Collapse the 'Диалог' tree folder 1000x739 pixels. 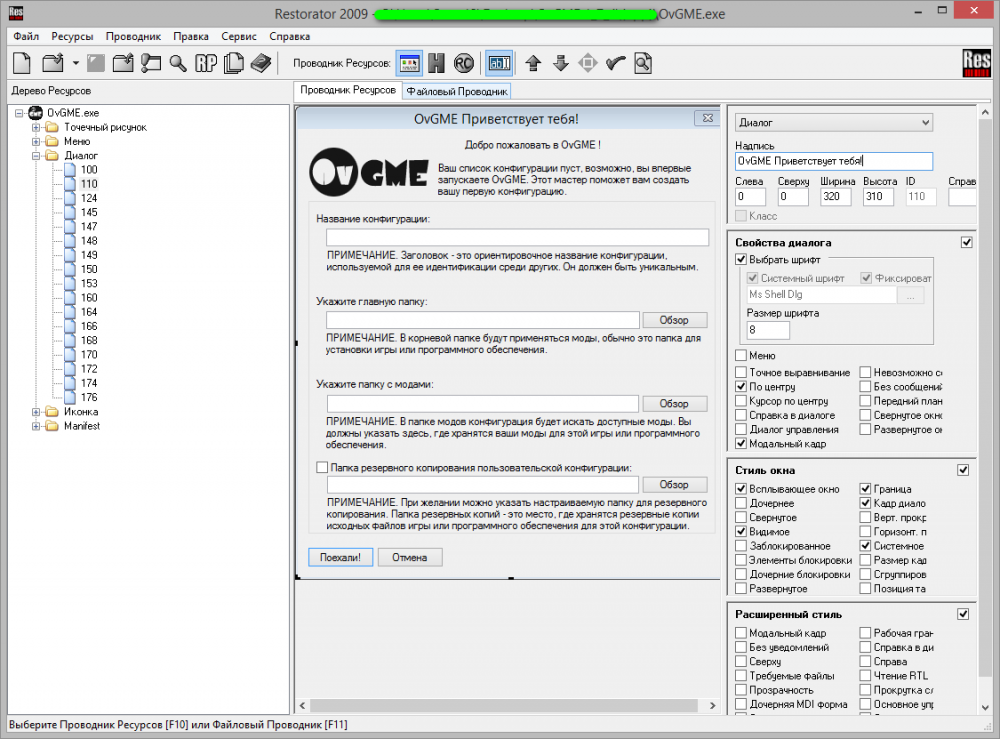37,156
